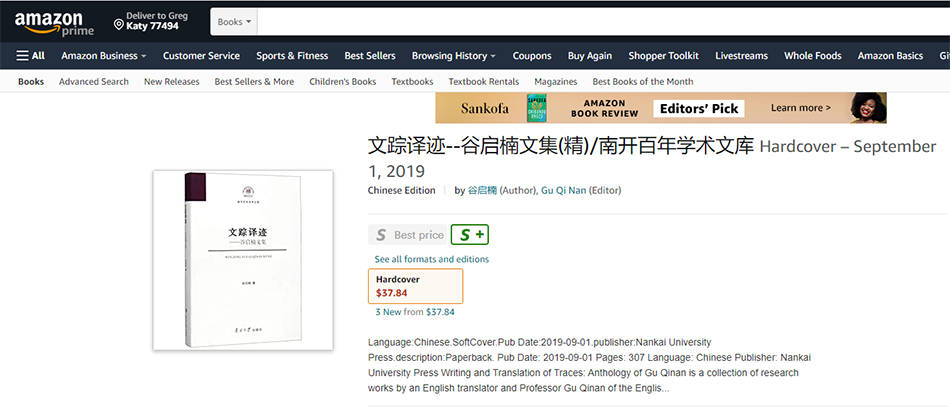Open the Books search category dropdown

(234, 22)
